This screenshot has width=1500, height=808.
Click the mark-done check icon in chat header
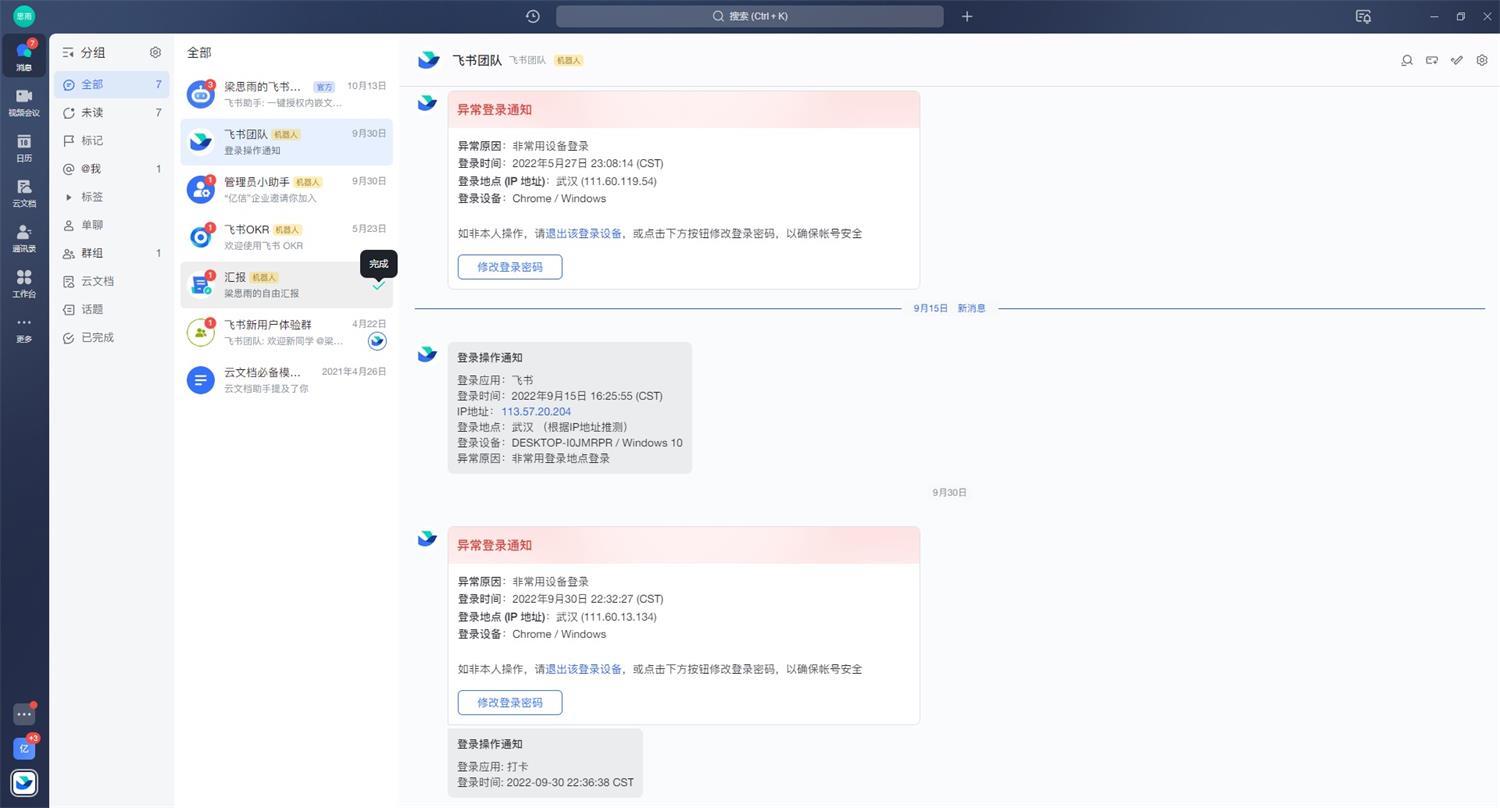tap(1457, 60)
